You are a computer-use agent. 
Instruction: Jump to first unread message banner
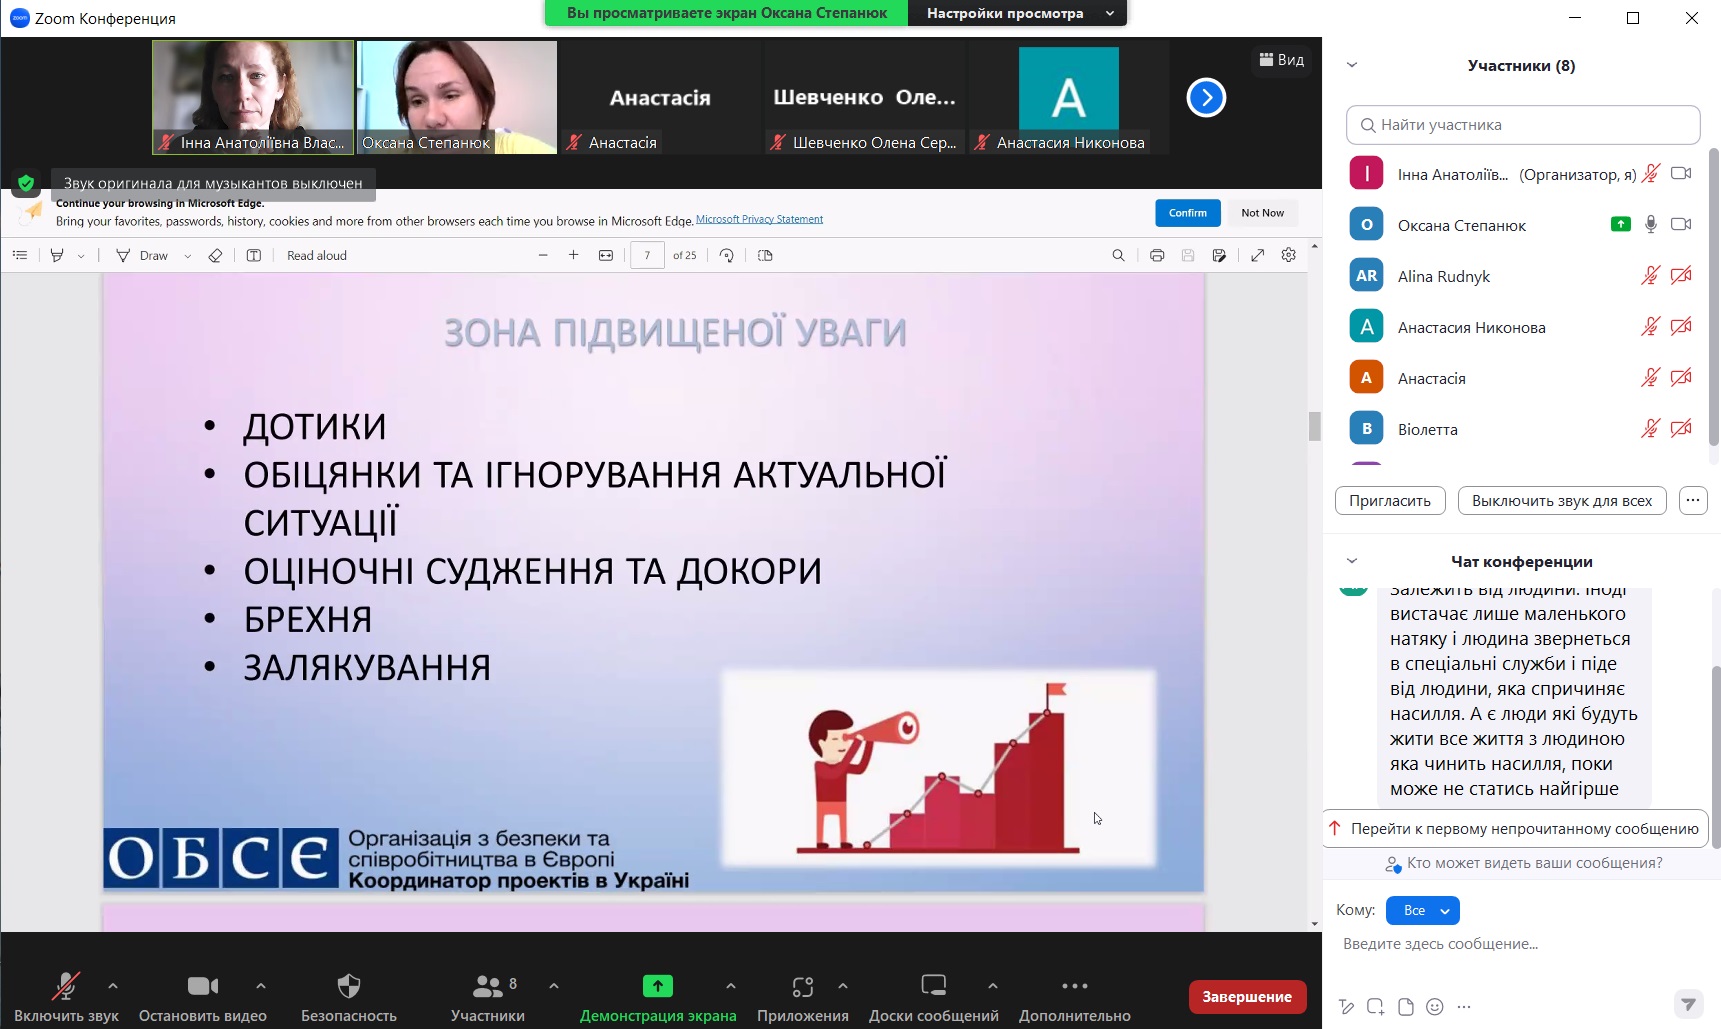tap(1516, 828)
